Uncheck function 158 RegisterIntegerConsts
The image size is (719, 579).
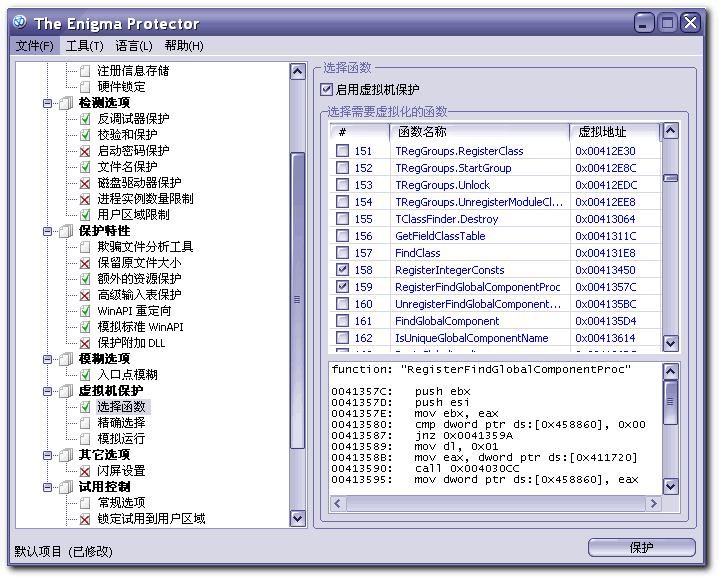pos(342,270)
